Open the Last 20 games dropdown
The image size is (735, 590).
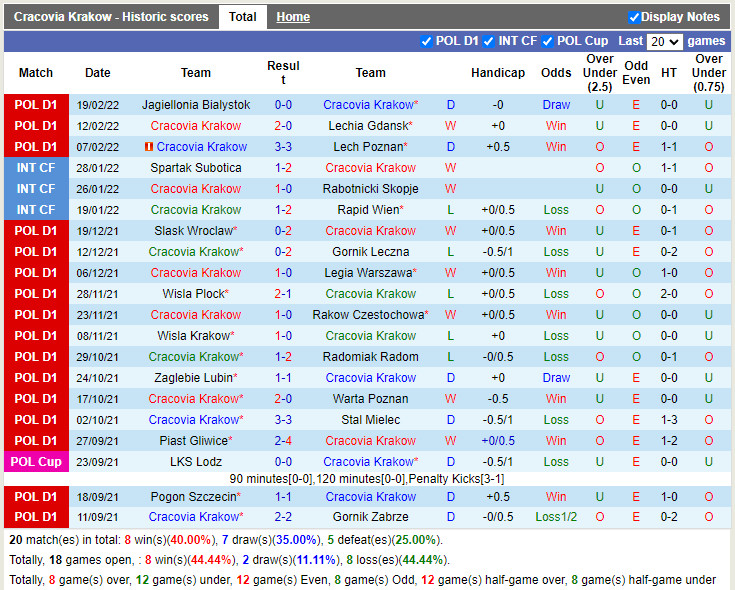tap(664, 42)
